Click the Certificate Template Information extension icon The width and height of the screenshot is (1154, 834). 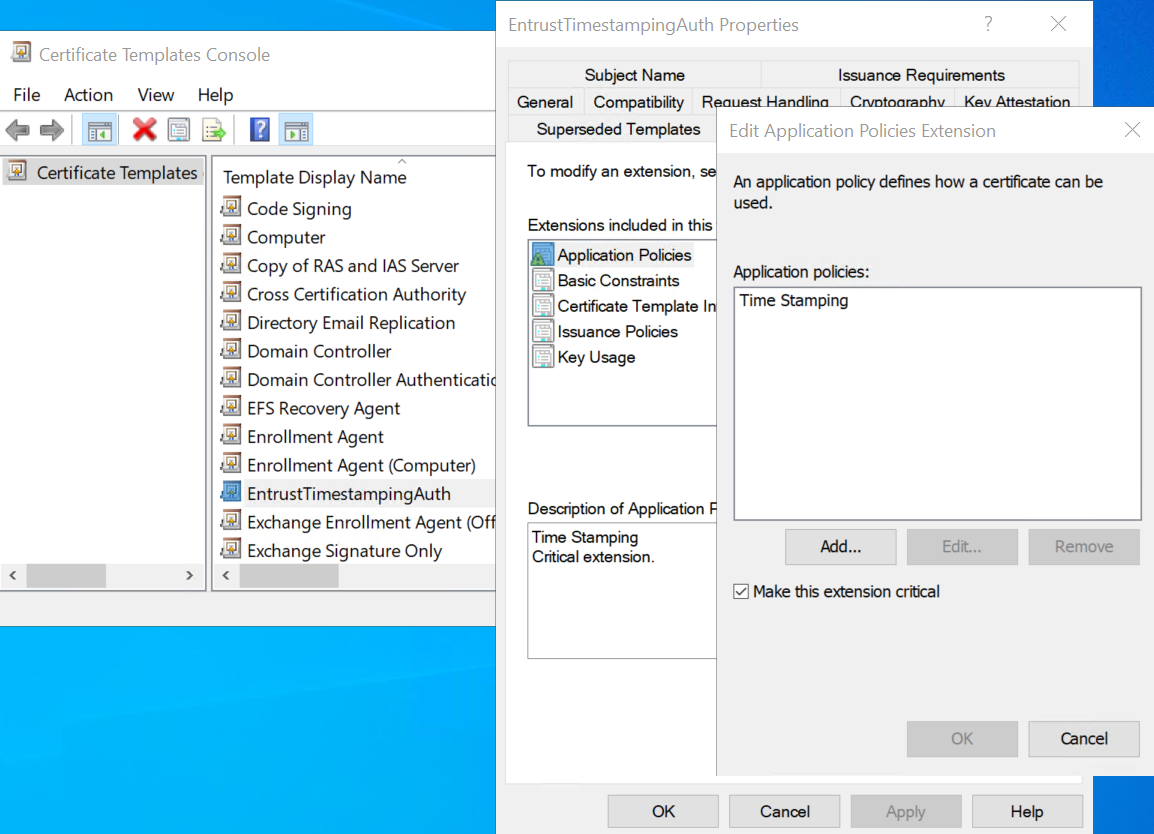542,305
